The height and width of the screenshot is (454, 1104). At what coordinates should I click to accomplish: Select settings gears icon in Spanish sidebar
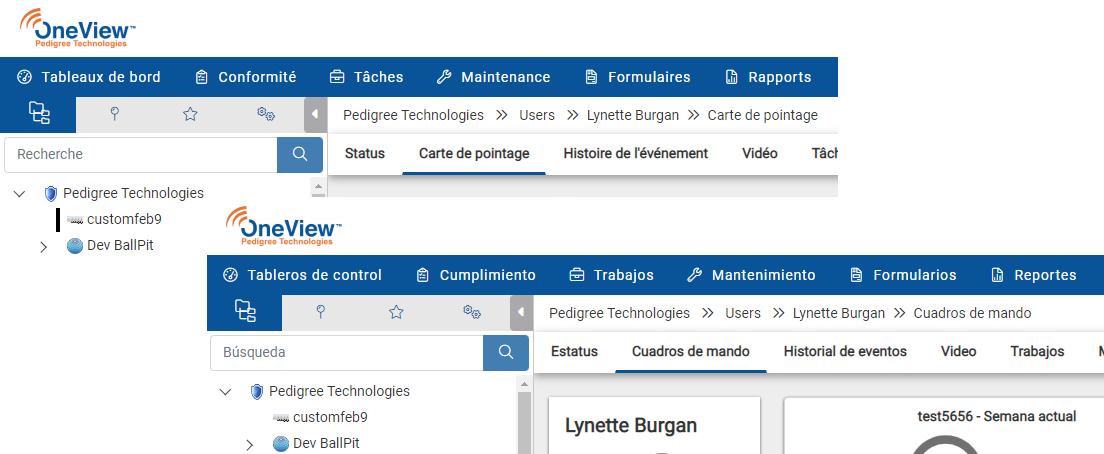[x=471, y=312]
